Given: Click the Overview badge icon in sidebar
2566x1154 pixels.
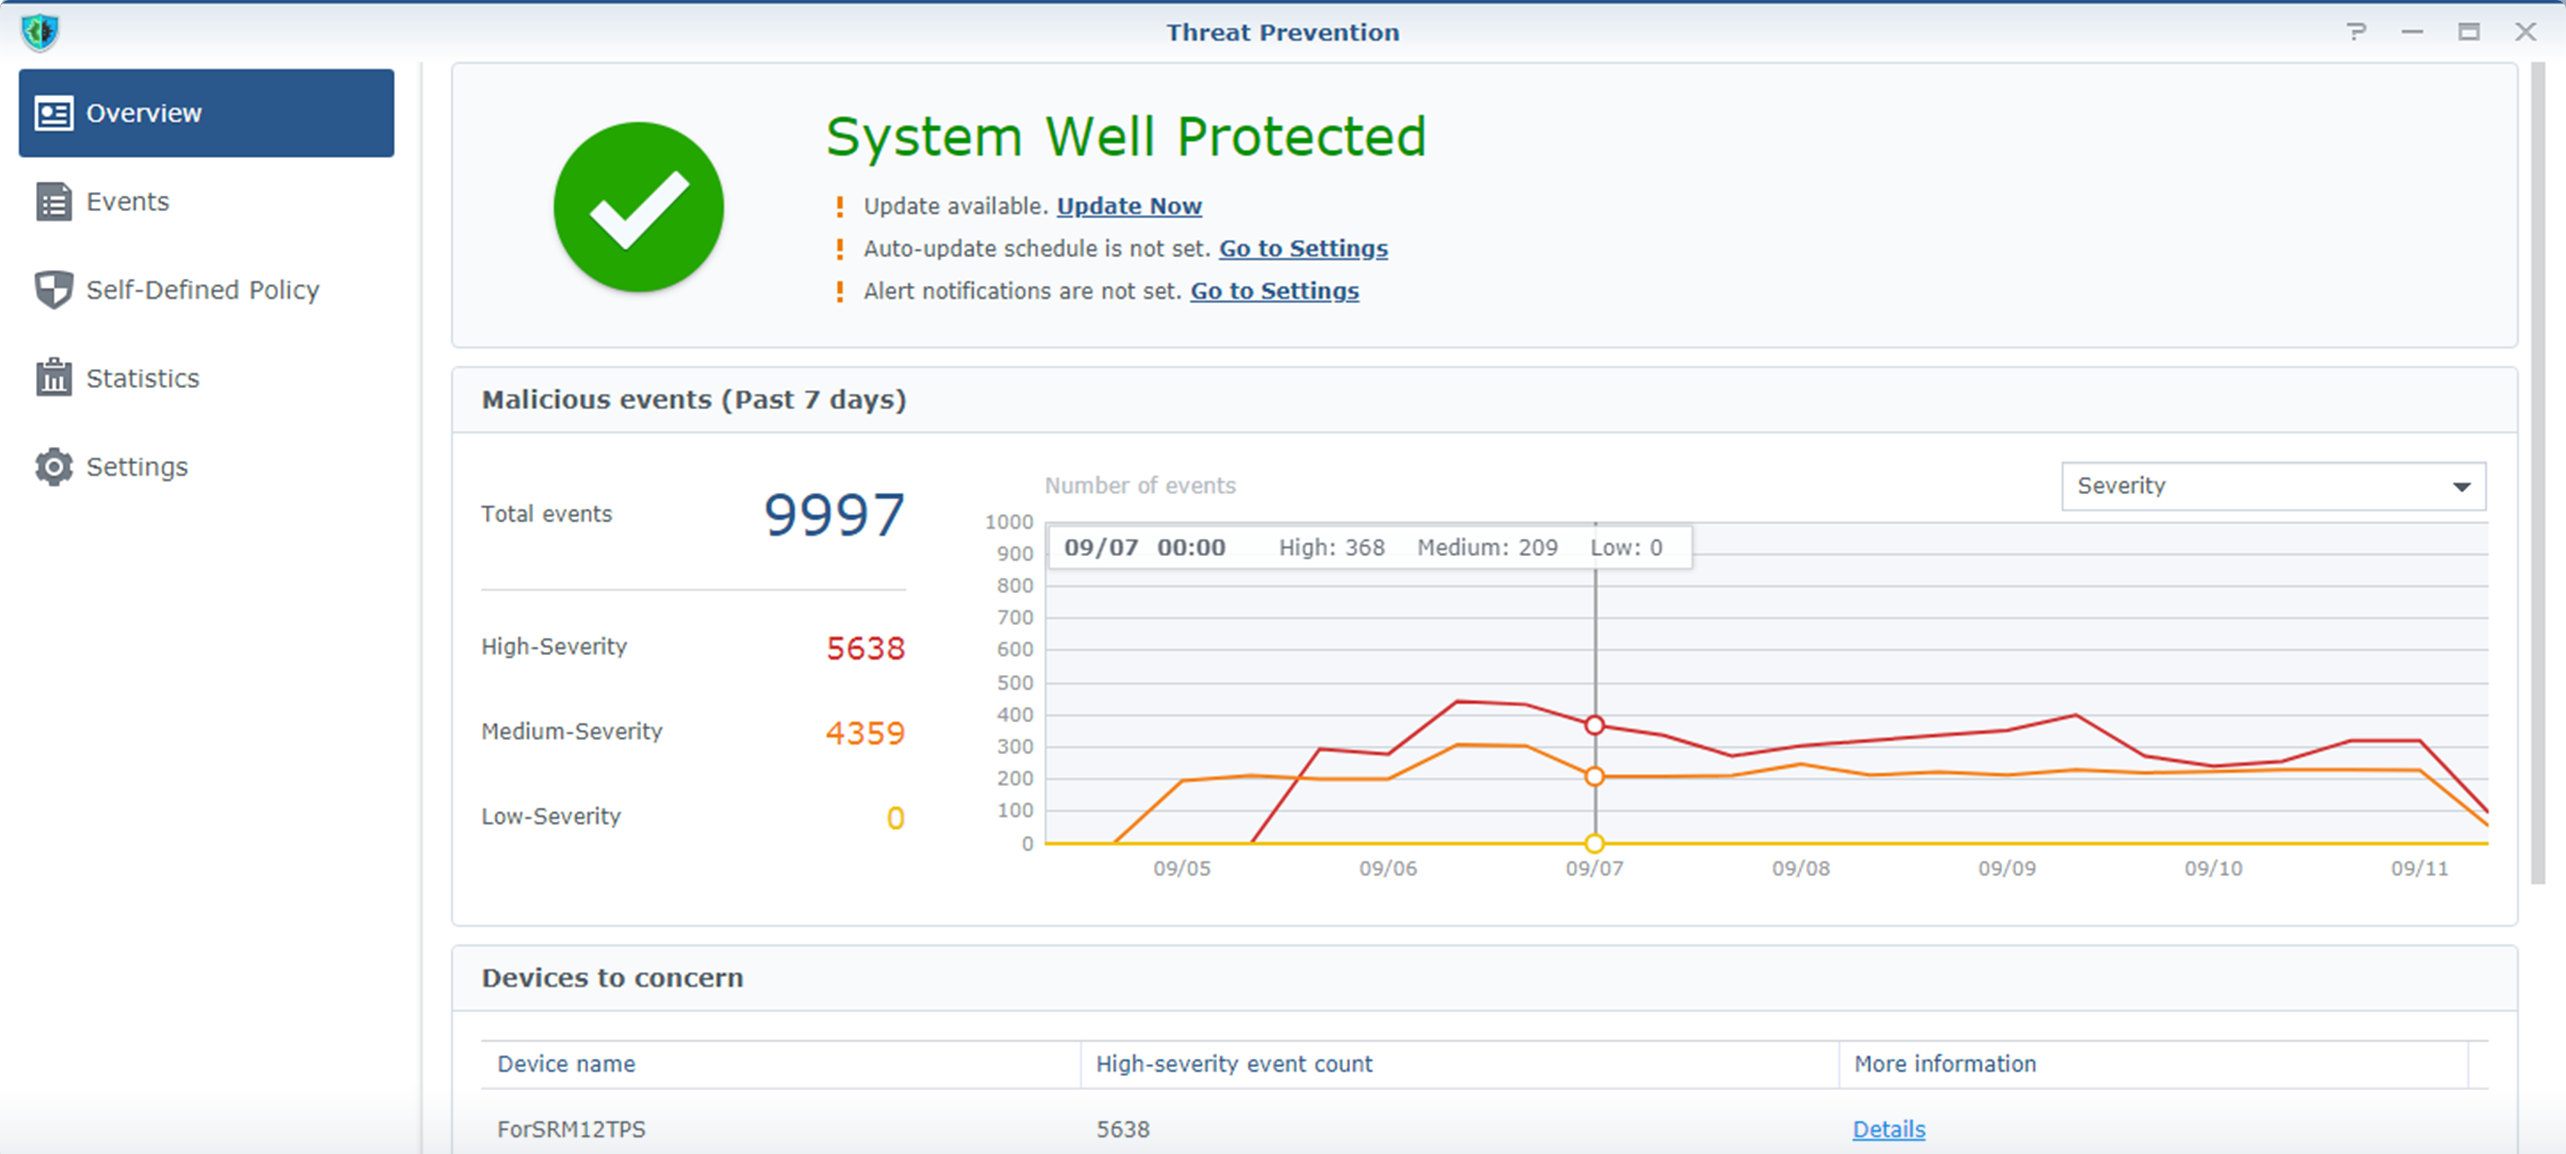Looking at the screenshot, I should click(x=54, y=112).
